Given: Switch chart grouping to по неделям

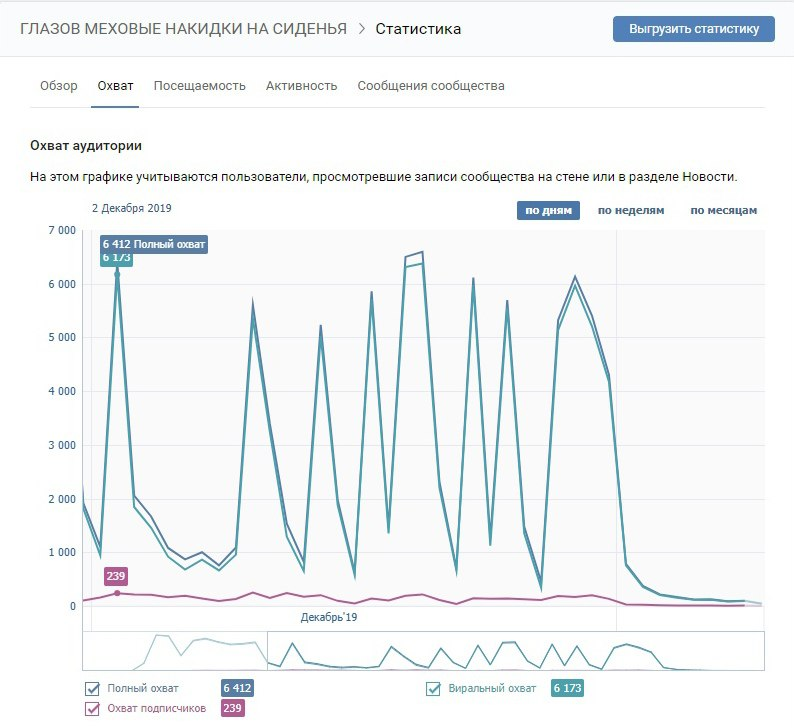Looking at the screenshot, I should point(630,210).
